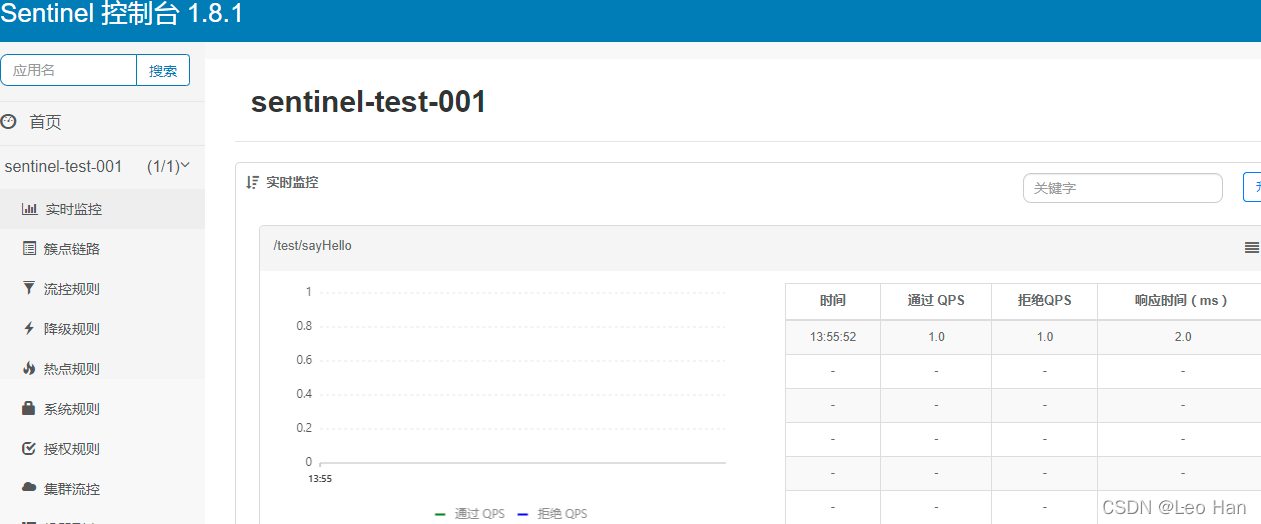Click the authorization rule check icon

tap(29, 449)
